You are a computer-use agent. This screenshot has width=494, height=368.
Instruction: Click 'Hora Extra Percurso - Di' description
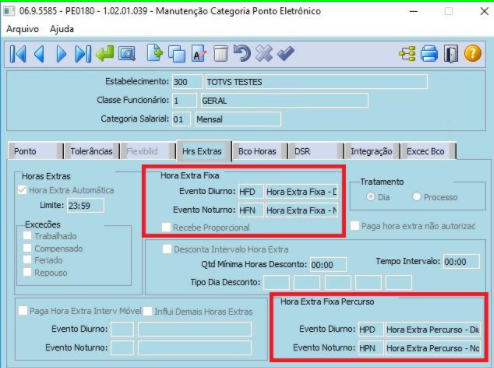tap(433, 330)
